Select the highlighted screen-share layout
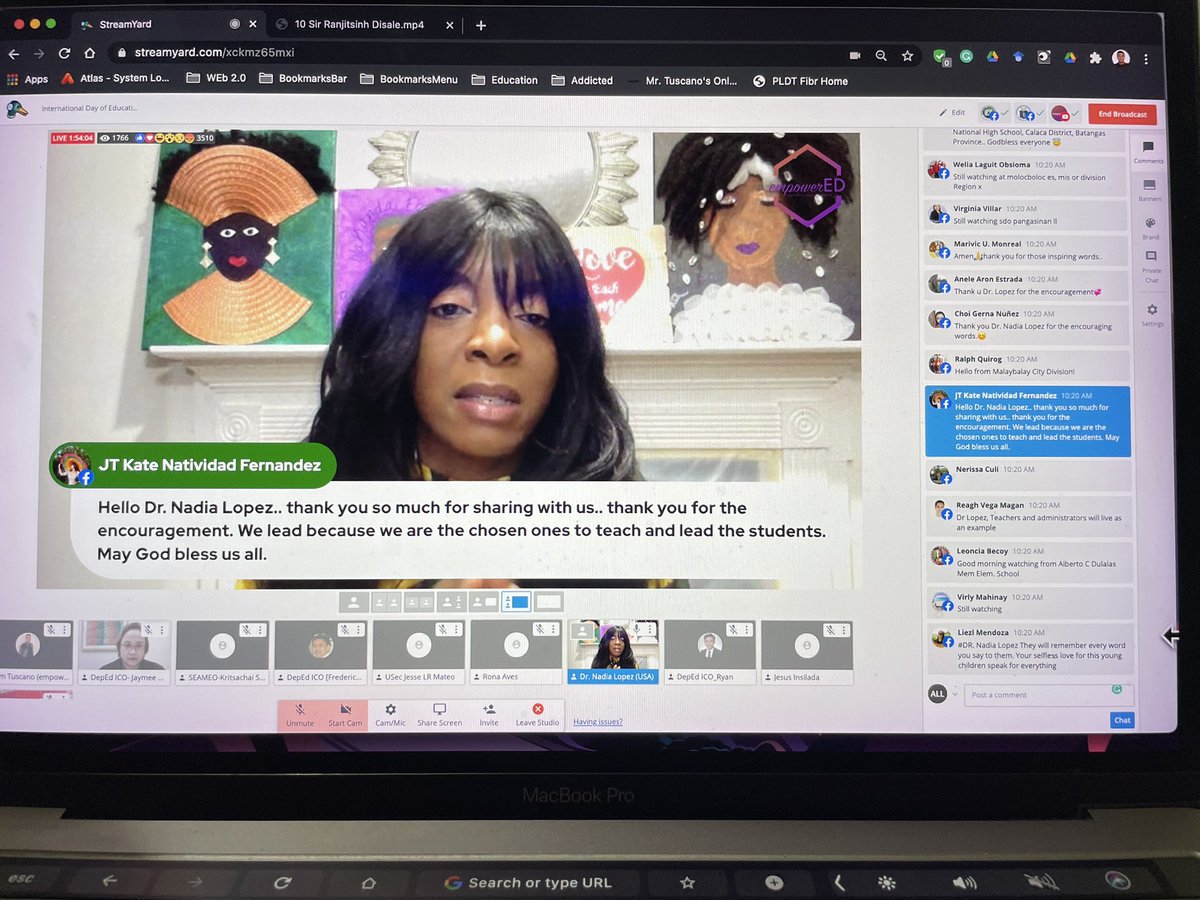This screenshot has width=1200, height=900. pyautogui.click(x=516, y=602)
